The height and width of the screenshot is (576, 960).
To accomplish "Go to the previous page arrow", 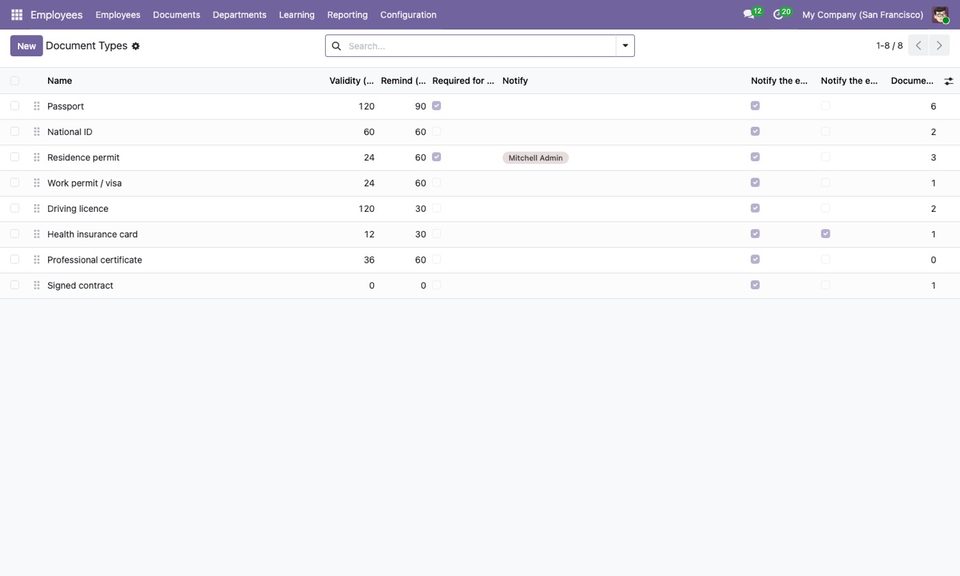I will coord(918,46).
